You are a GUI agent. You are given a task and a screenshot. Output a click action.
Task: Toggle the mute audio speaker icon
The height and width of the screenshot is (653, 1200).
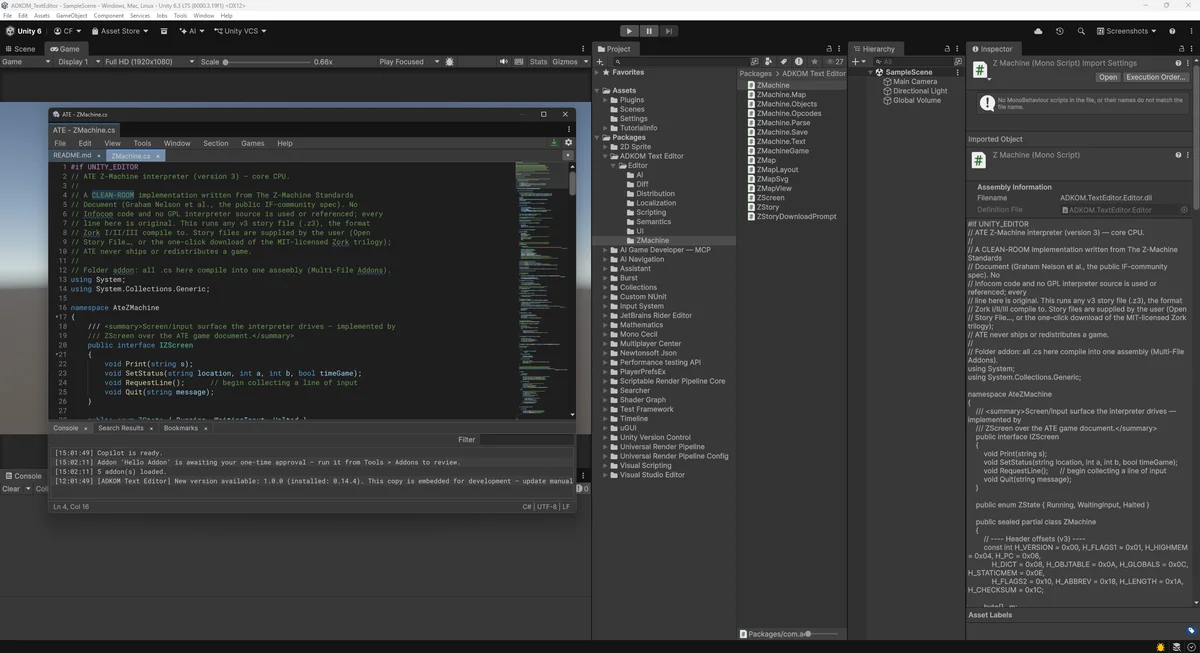tap(503, 62)
